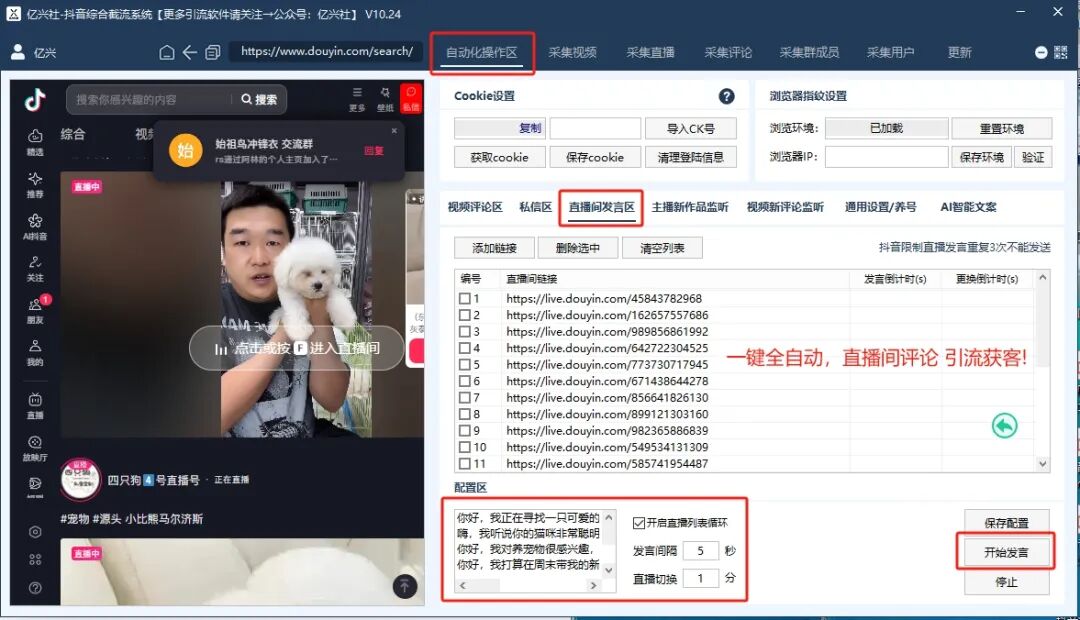Click the 清空列表 button

[662, 248]
